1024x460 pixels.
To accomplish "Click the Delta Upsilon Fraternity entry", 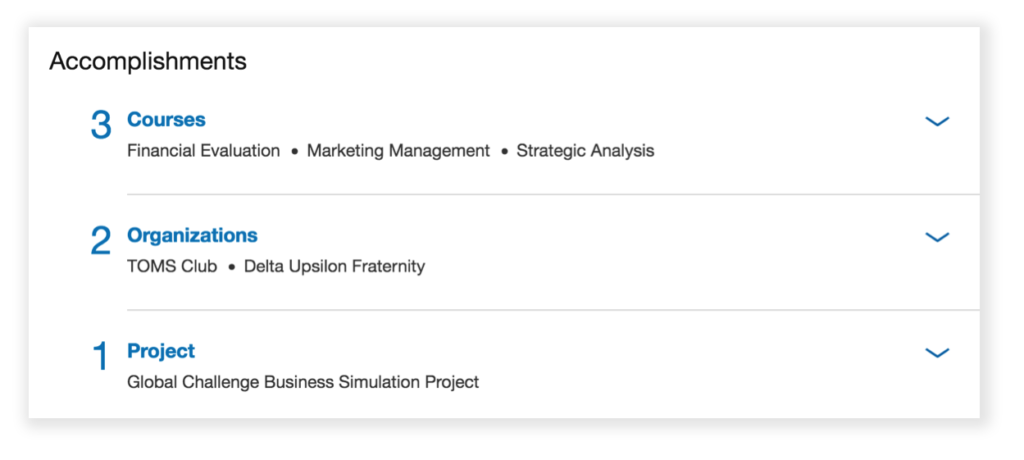I will (334, 267).
